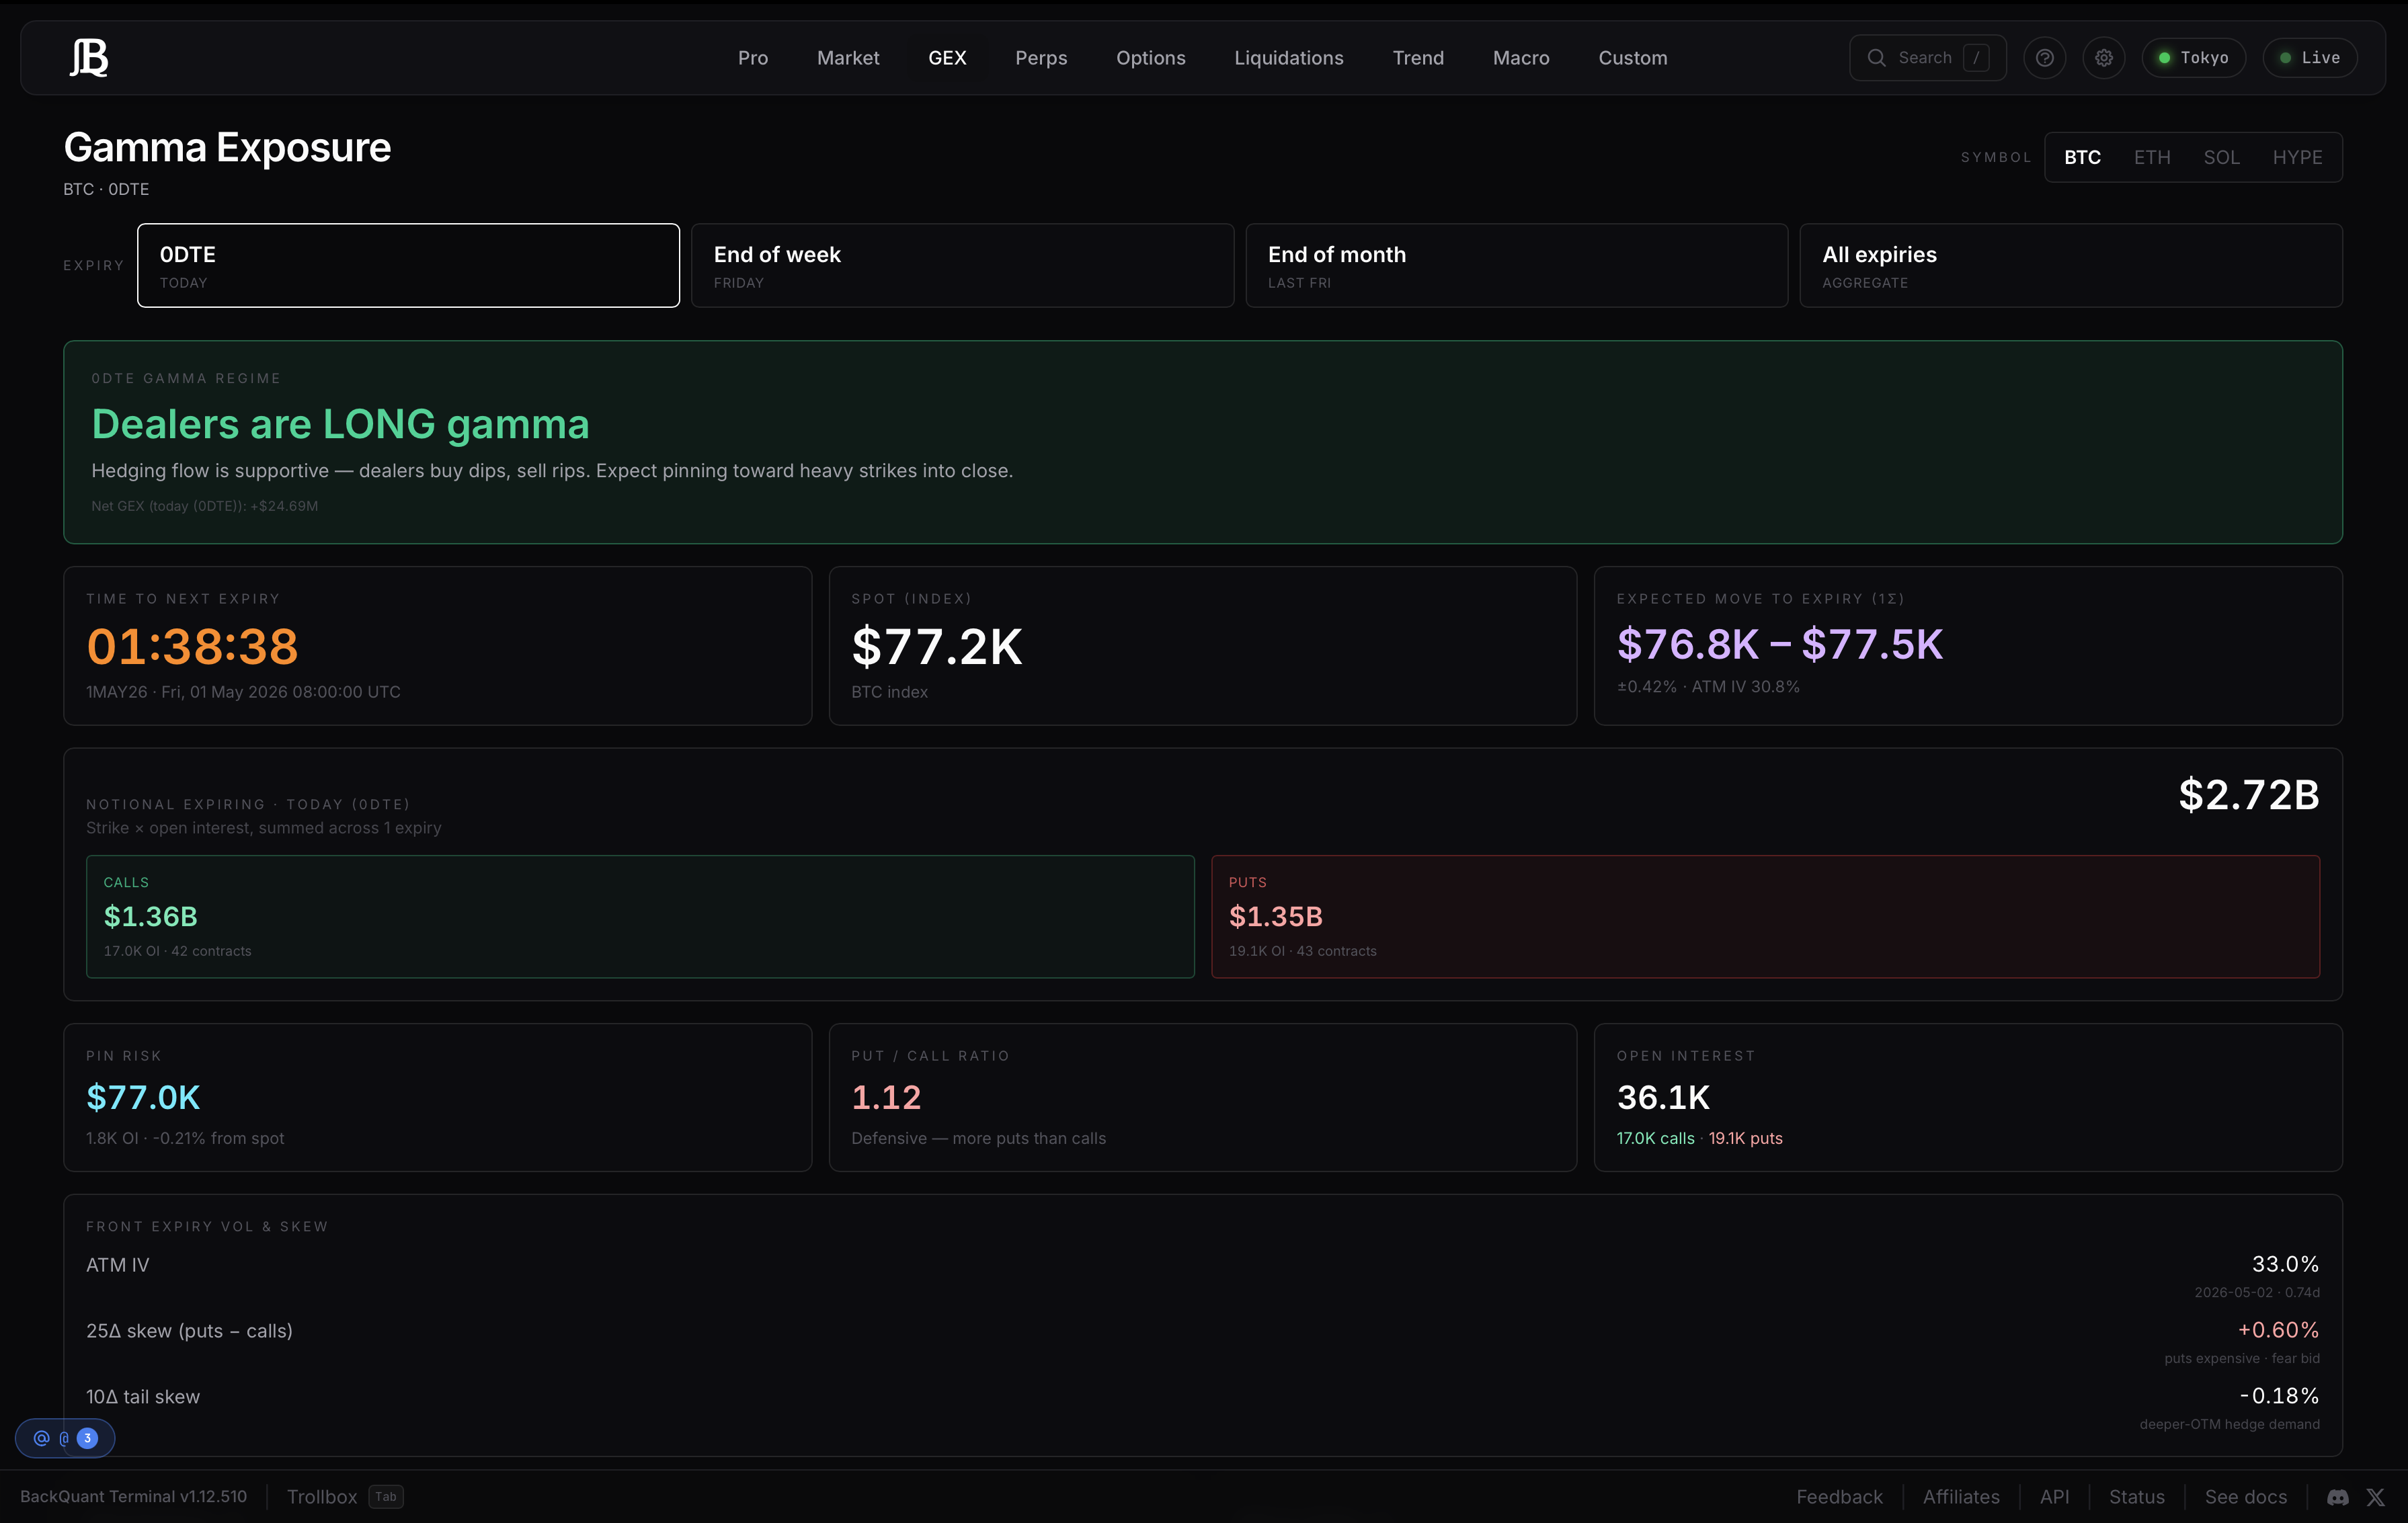Open the settings gear icon
This screenshot has height=1523, width=2408.
(x=2104, y=58)
